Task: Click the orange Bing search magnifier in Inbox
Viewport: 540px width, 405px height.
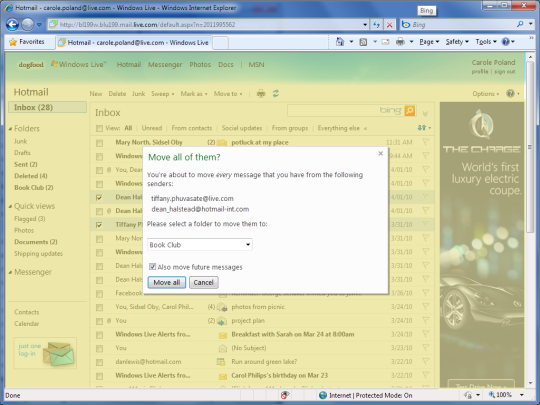Action: tap(409, 111)
